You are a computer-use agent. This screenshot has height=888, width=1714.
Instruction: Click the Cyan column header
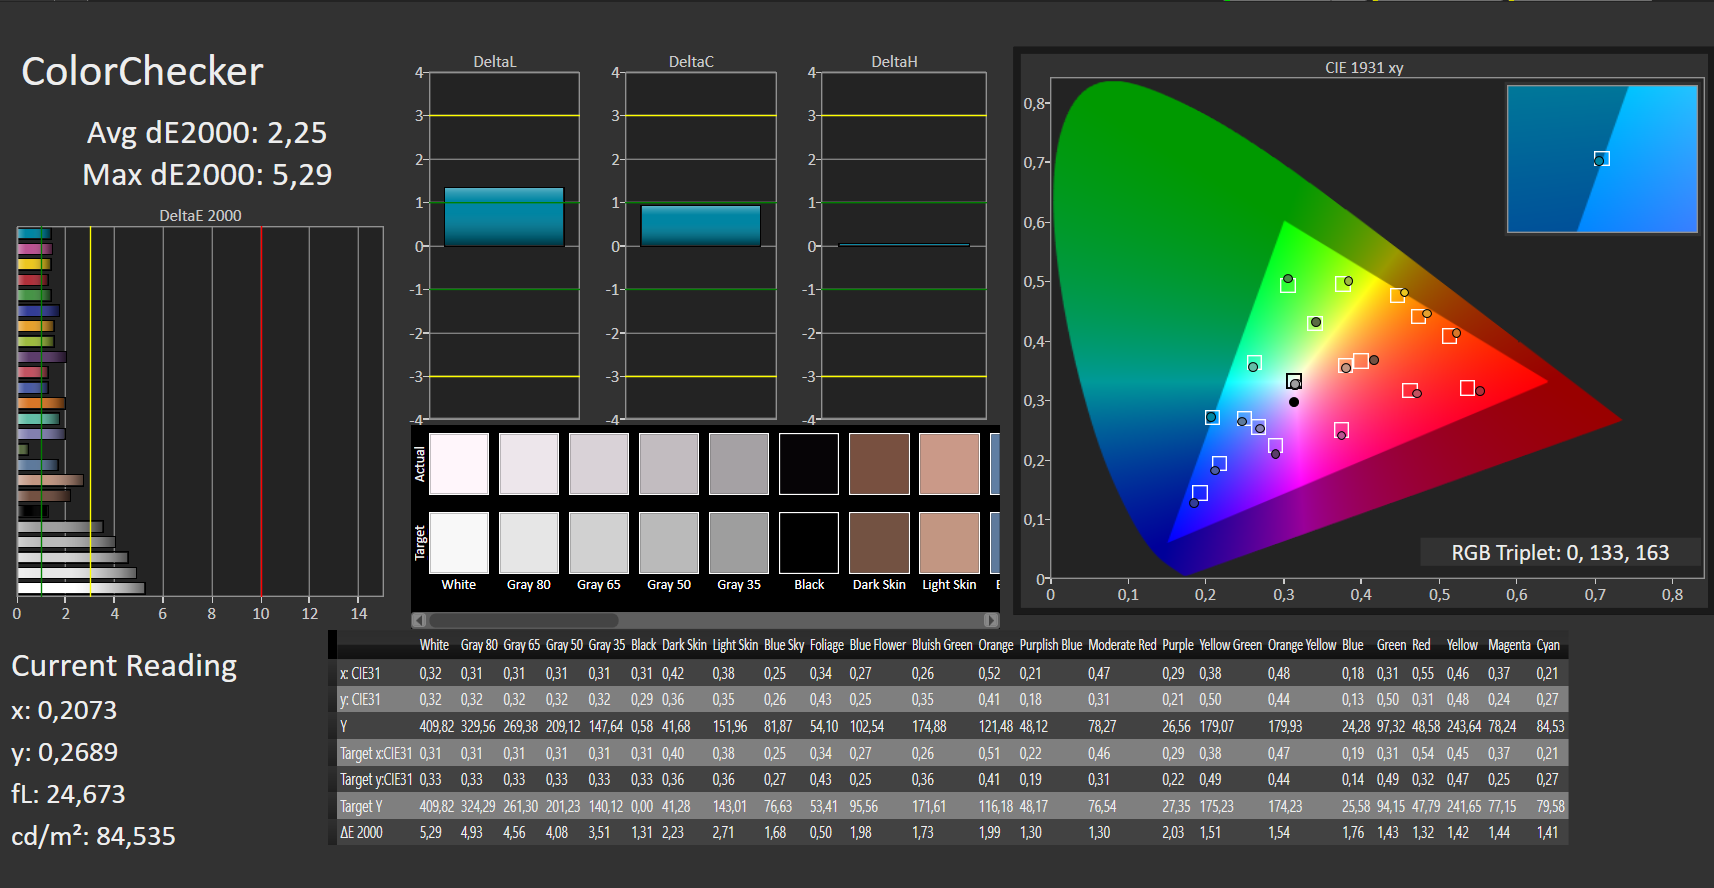(x=1548, y=645)
